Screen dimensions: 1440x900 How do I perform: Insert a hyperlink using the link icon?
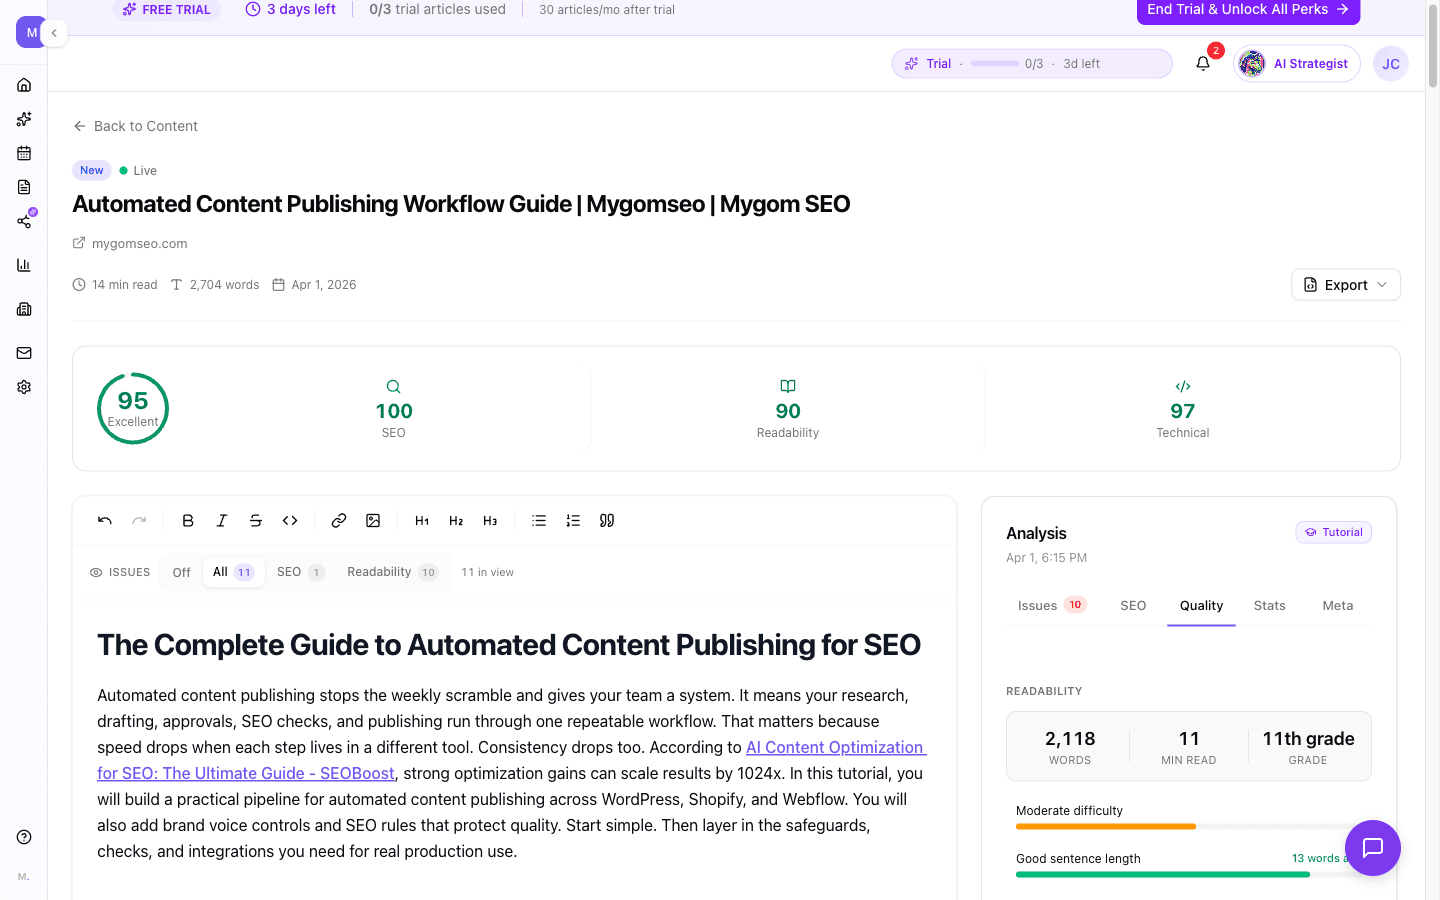(x=338, y=520)
